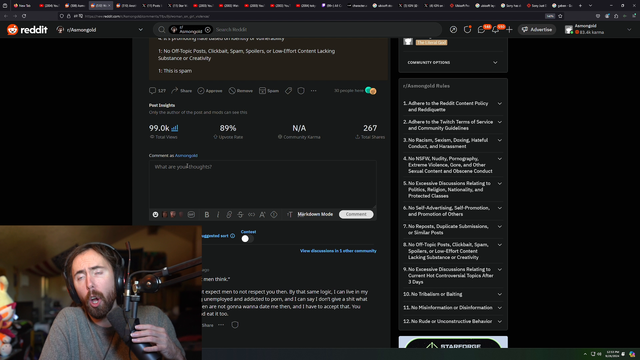Image resolution: width=640 pixels, height=360 pixels.
Task: Click the 30 people here avatars
Action: pyautogui.click(x=371, y=91)
